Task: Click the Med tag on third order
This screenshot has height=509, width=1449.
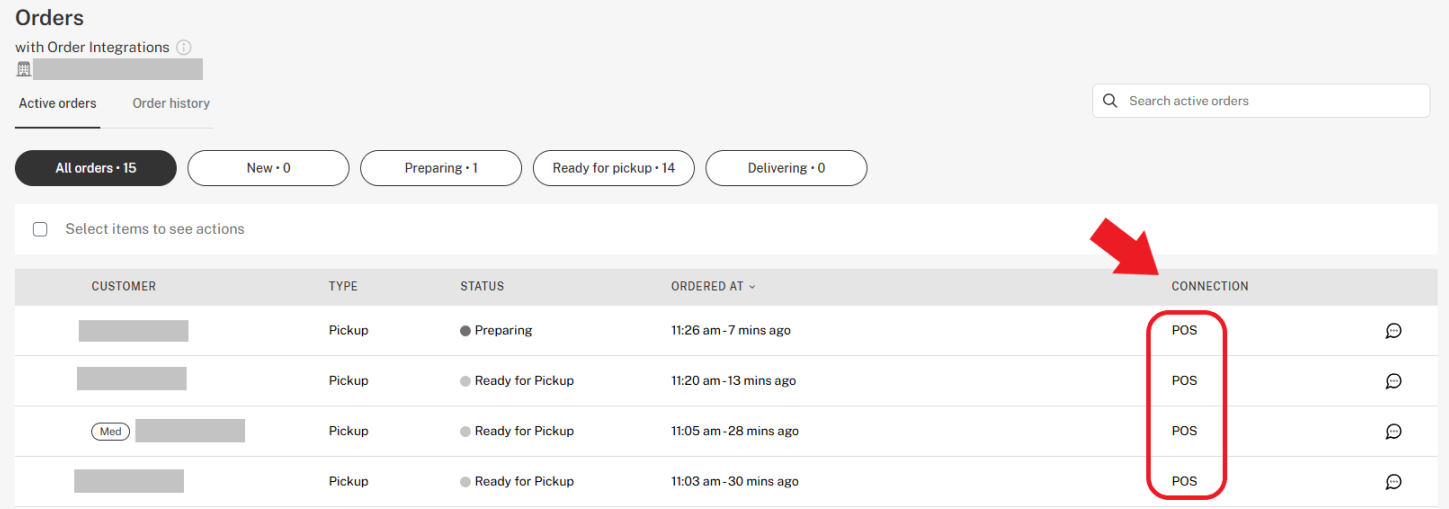Action: tap(110, 432)
